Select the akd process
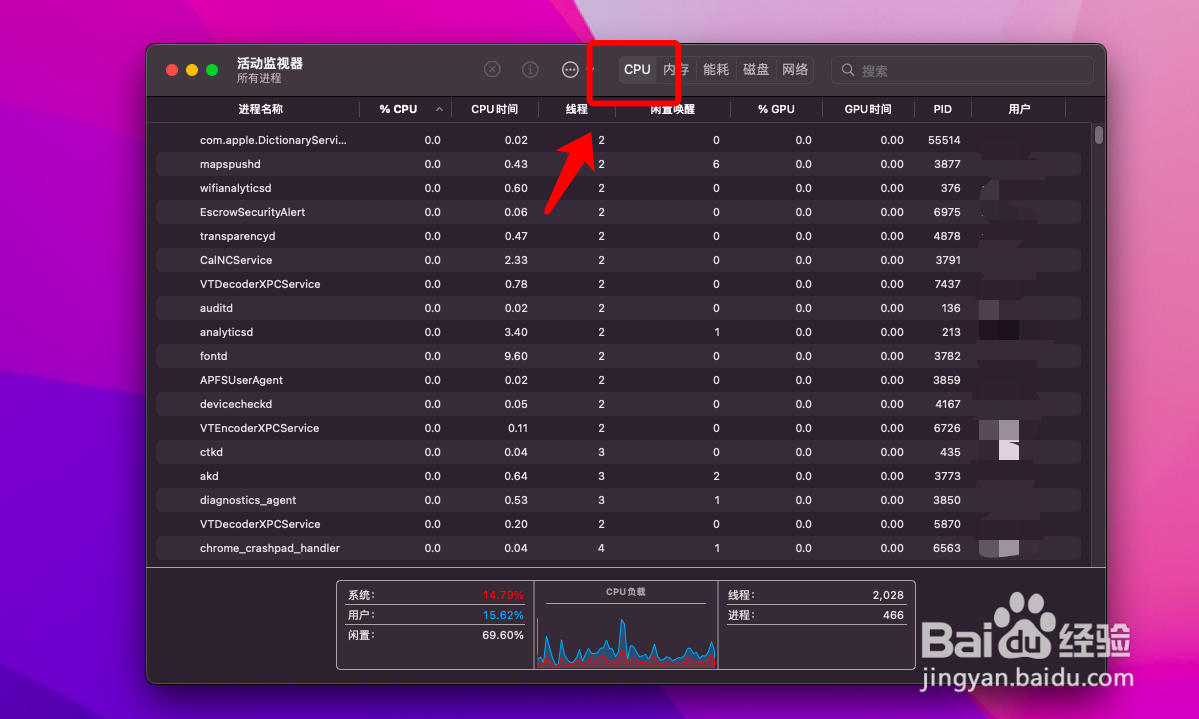Image resolution: width=1199 pixels, height=719 pixels. click(x=618, y=476)
